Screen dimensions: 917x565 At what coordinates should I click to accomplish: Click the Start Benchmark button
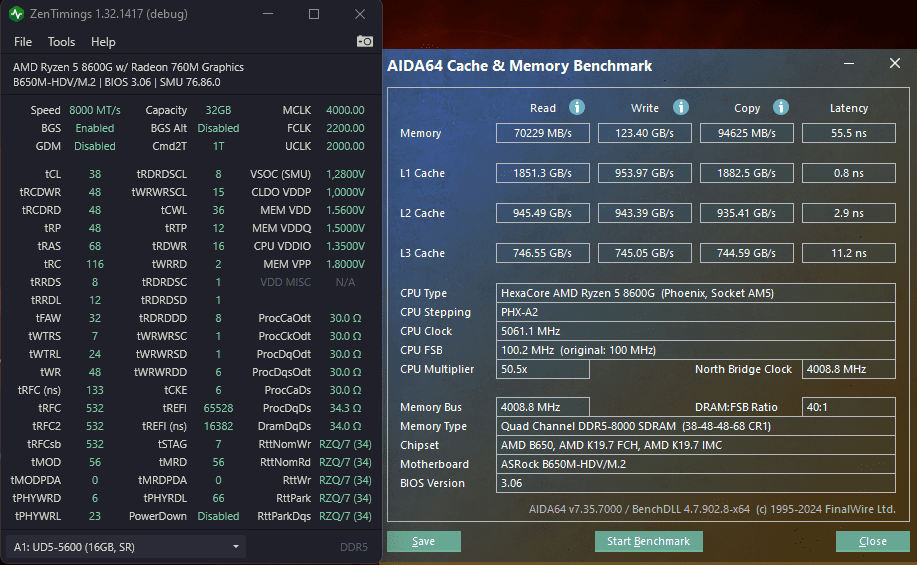click(x=649, y=542)
